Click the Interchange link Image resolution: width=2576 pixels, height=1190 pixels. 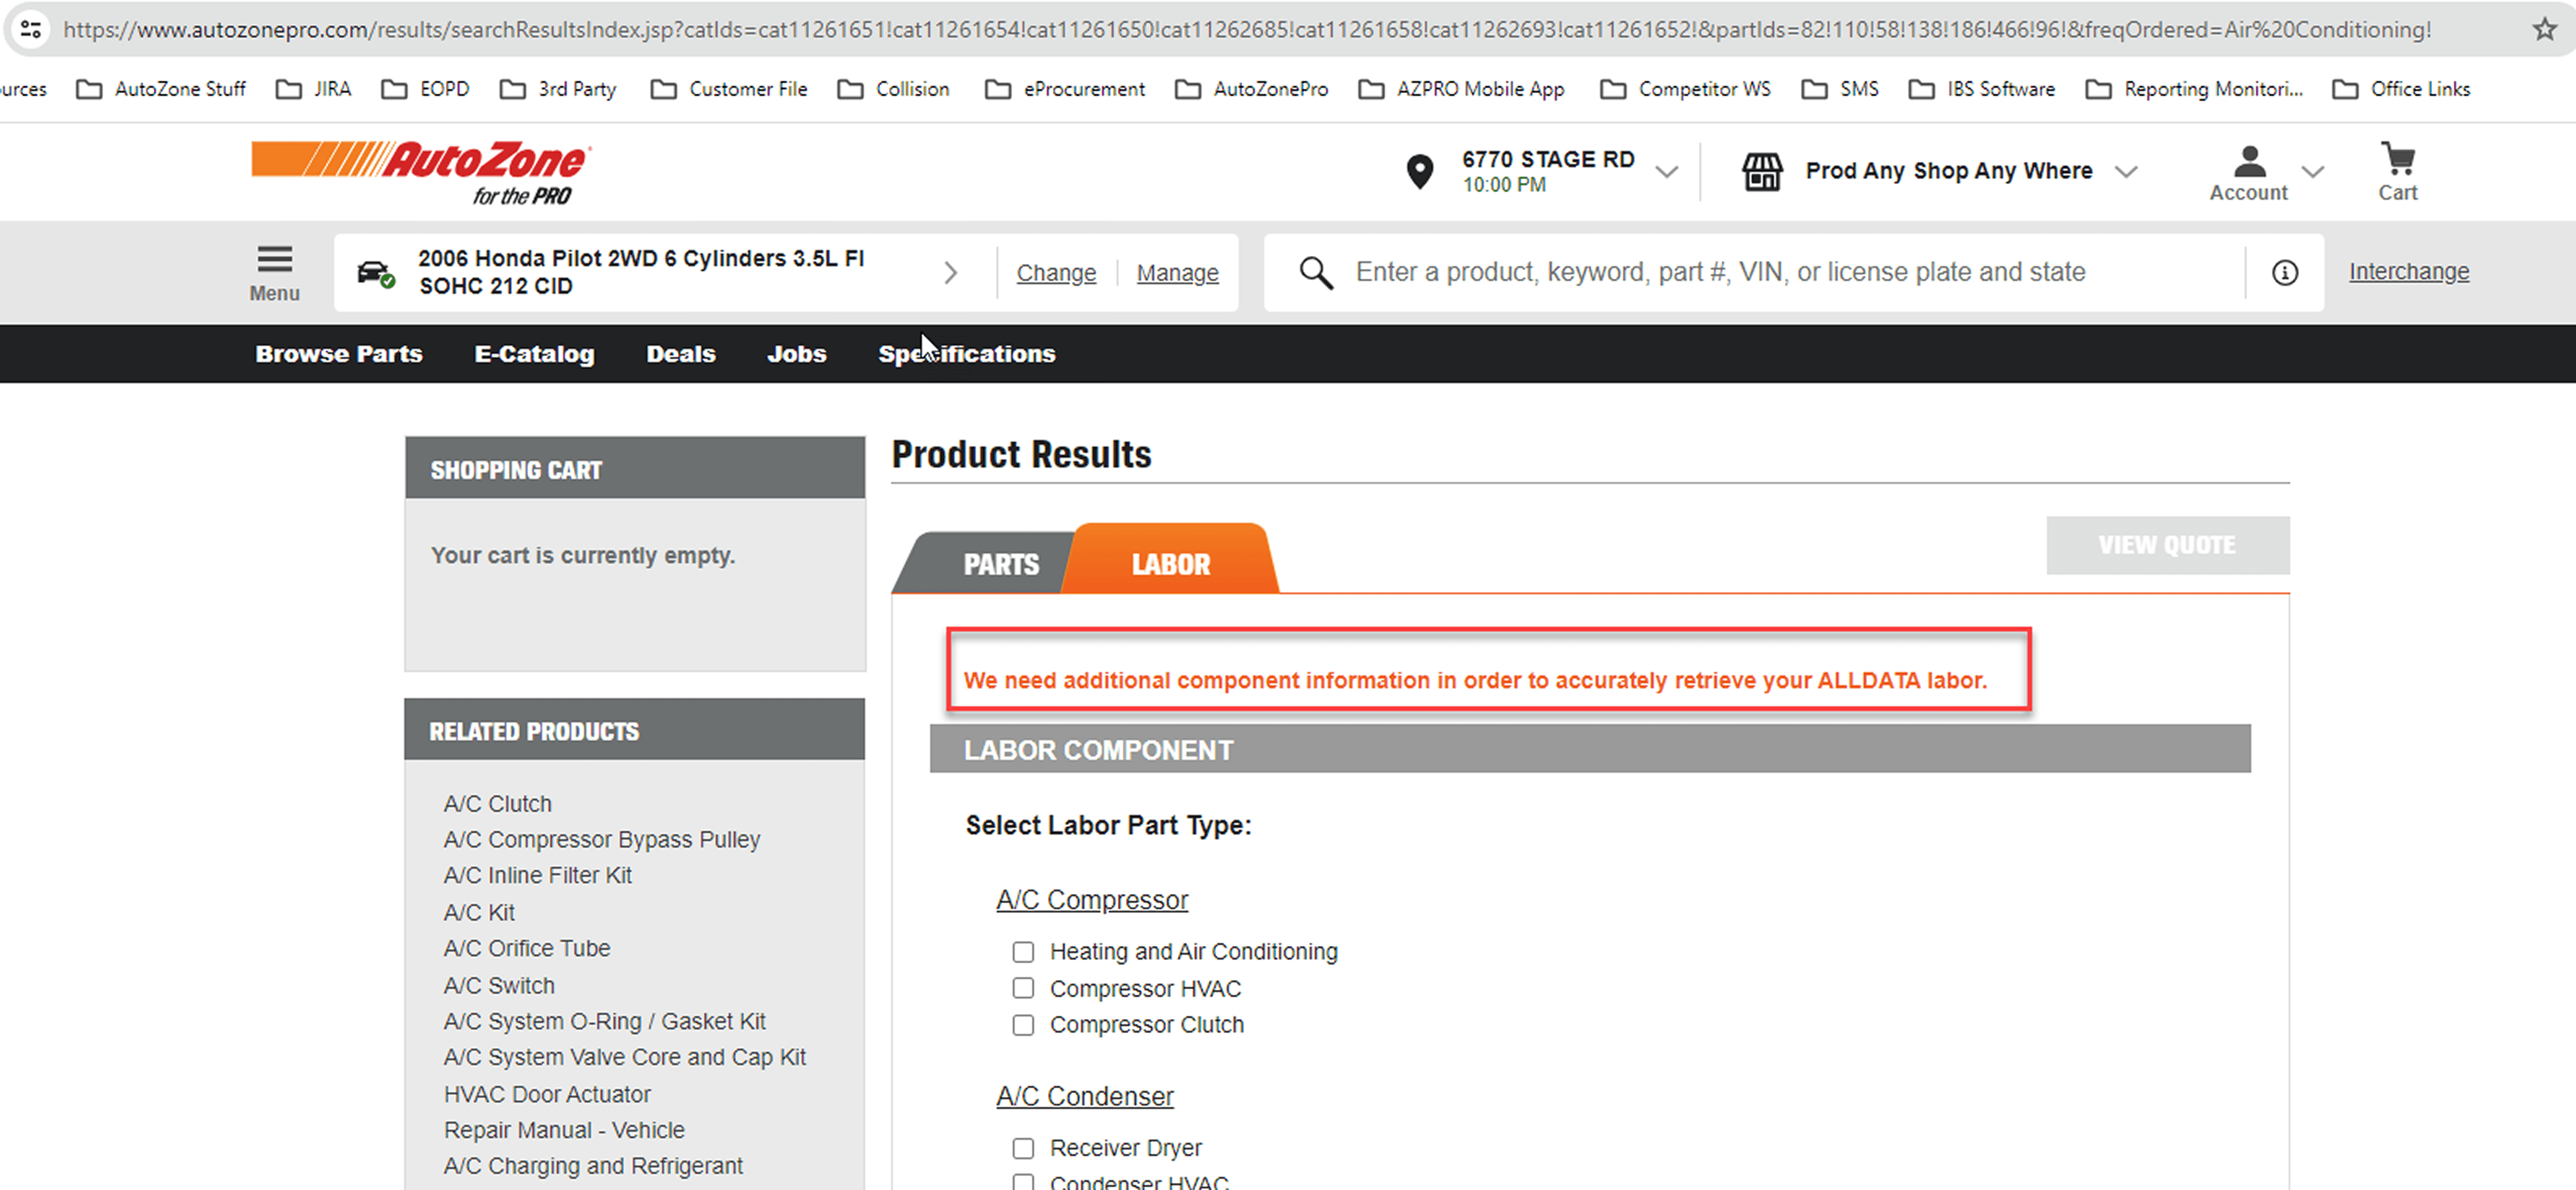click(2408, 272)
